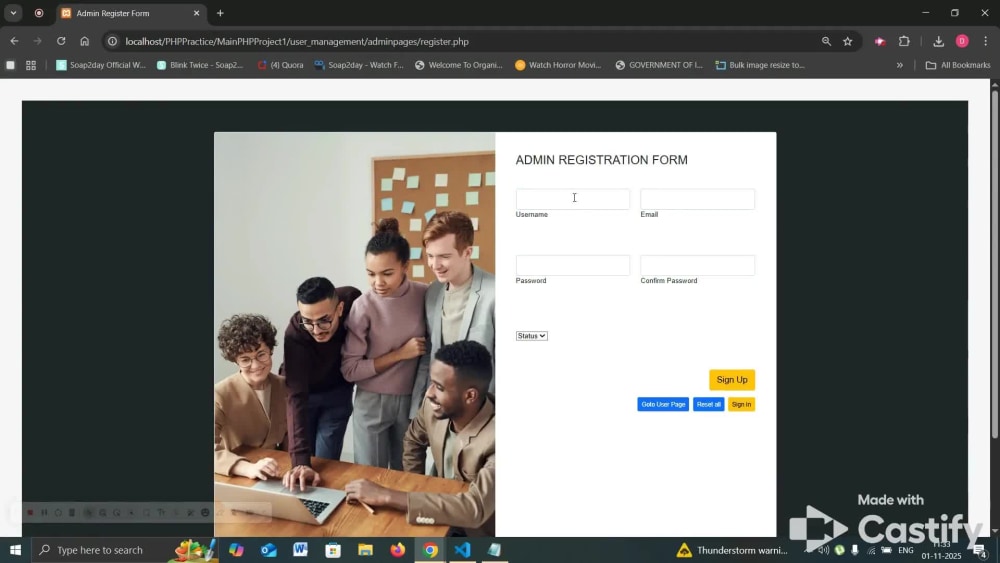
Task: Reload the register.php page
Action: [61, 41]
